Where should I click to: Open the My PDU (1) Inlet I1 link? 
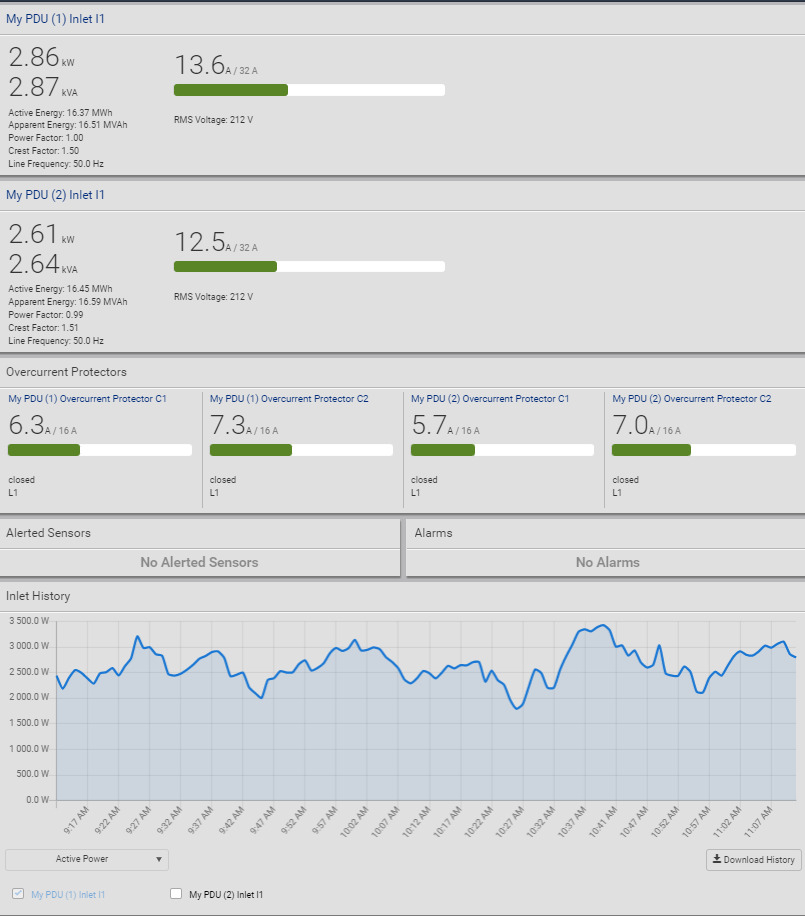55,18
